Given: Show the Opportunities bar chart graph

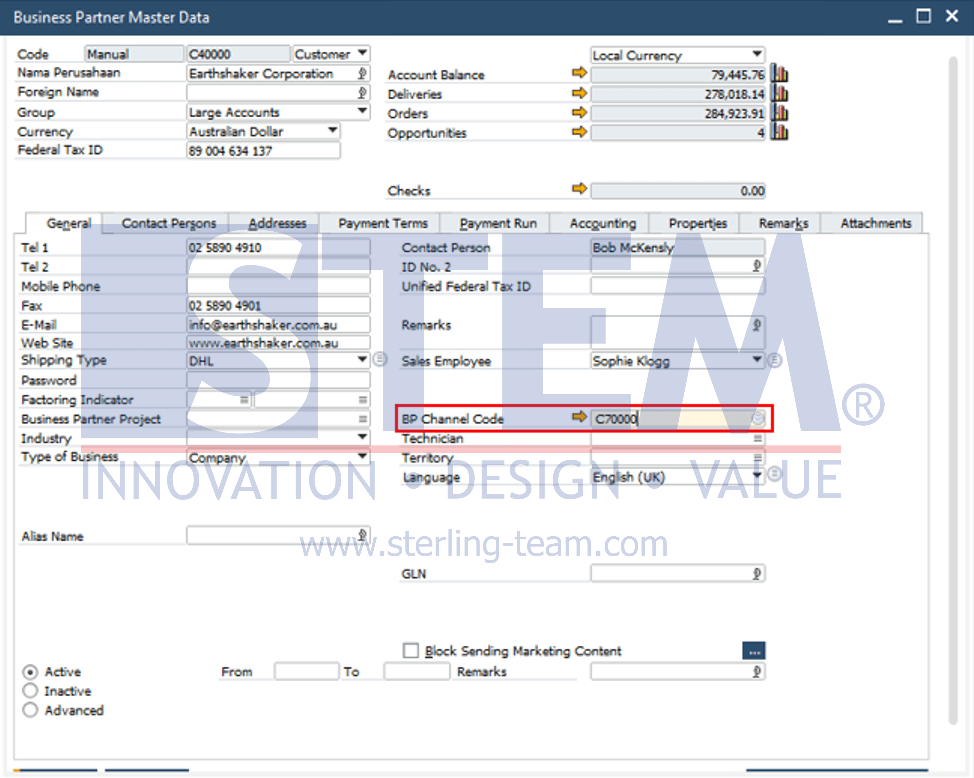Looking at the screenshot, I should 779,132.
